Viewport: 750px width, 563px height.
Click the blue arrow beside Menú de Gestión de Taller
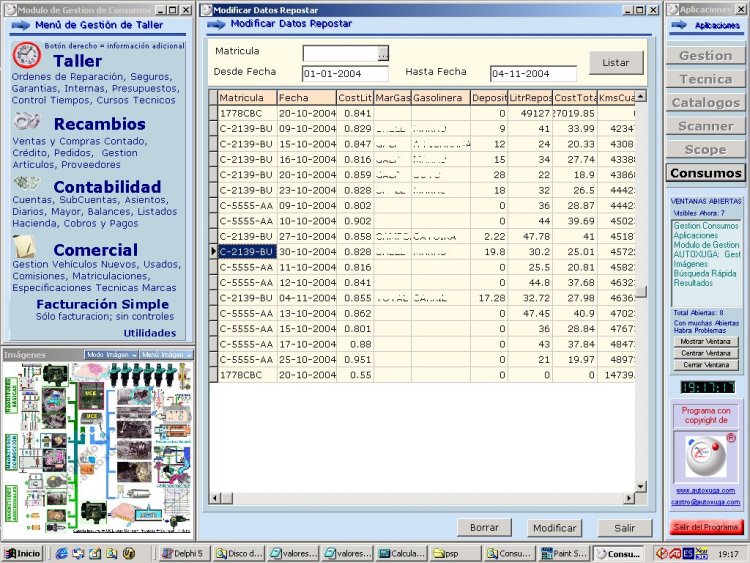(x=21, y=25)
